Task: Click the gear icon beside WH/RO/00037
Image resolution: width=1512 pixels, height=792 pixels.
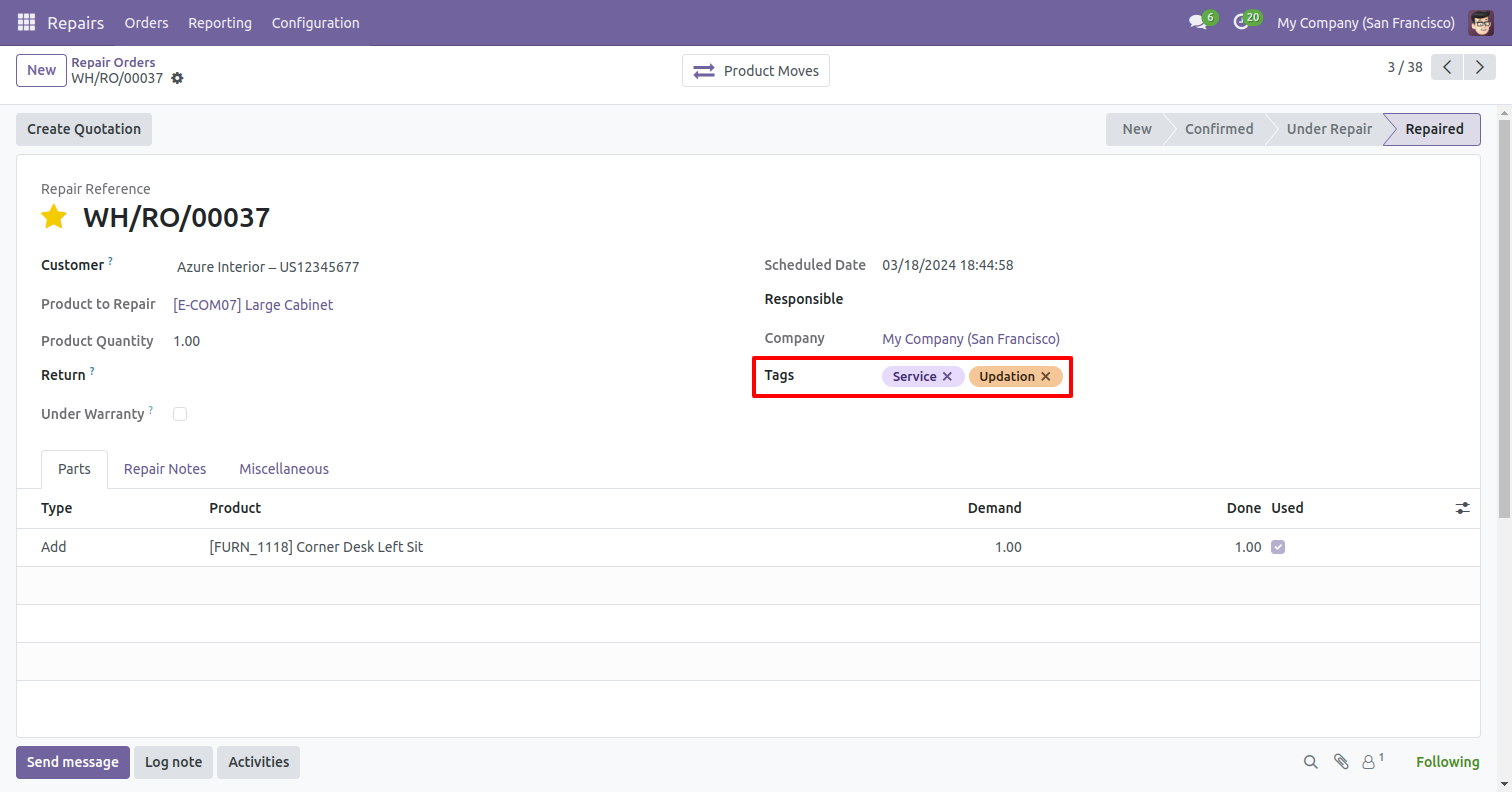Action: pos(178,78)
